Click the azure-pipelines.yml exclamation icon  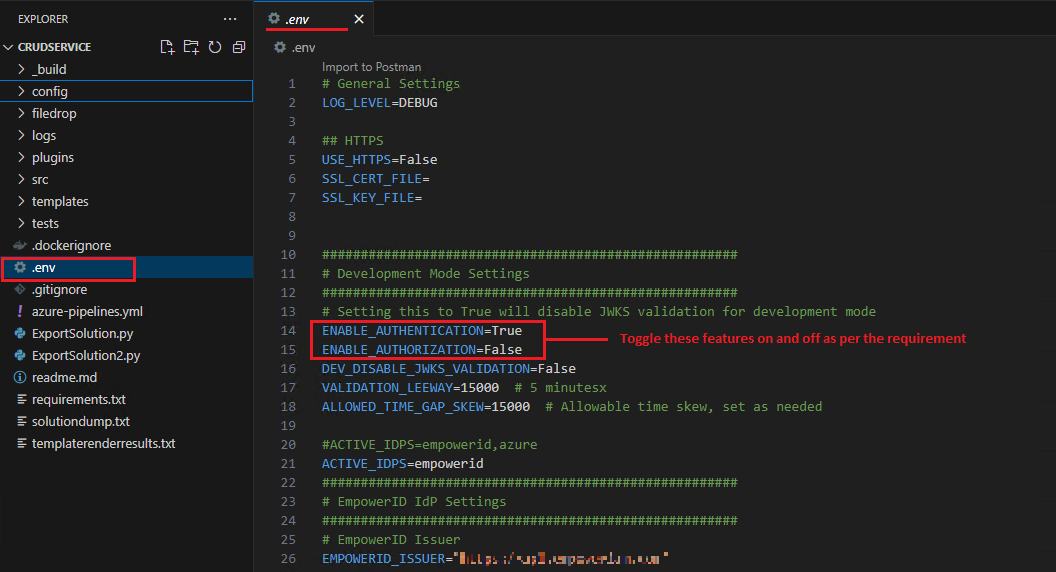20,311
